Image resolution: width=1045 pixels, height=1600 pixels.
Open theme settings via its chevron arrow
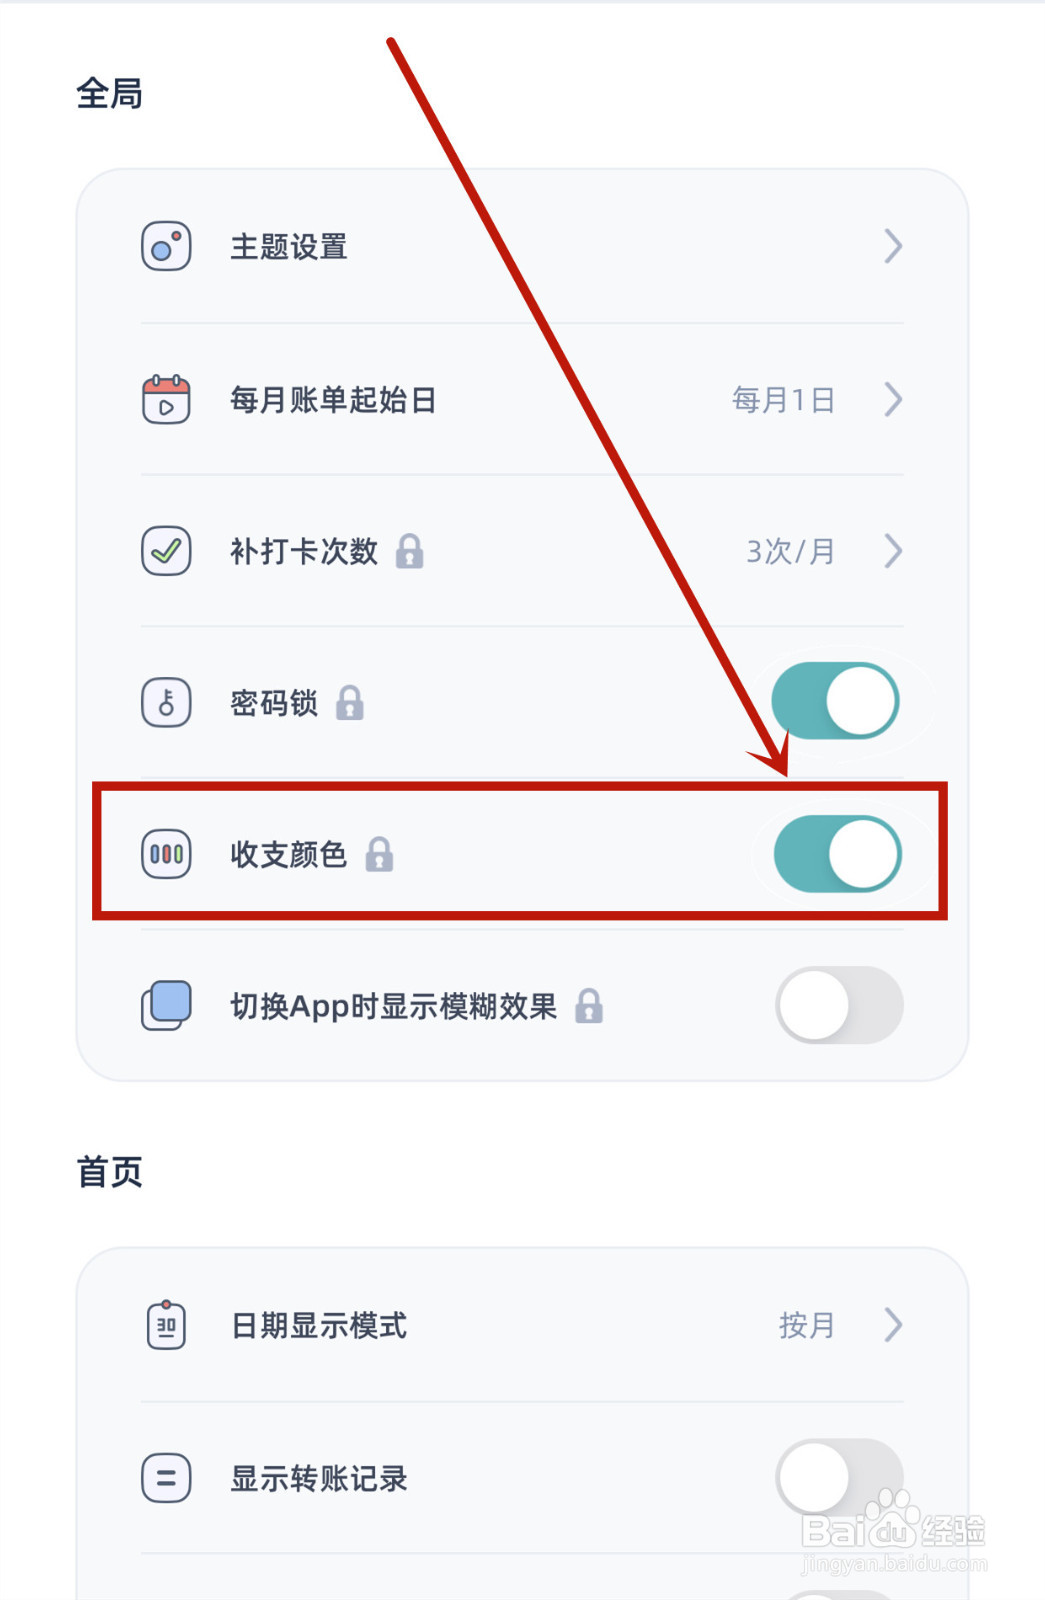tap(893, 246)
